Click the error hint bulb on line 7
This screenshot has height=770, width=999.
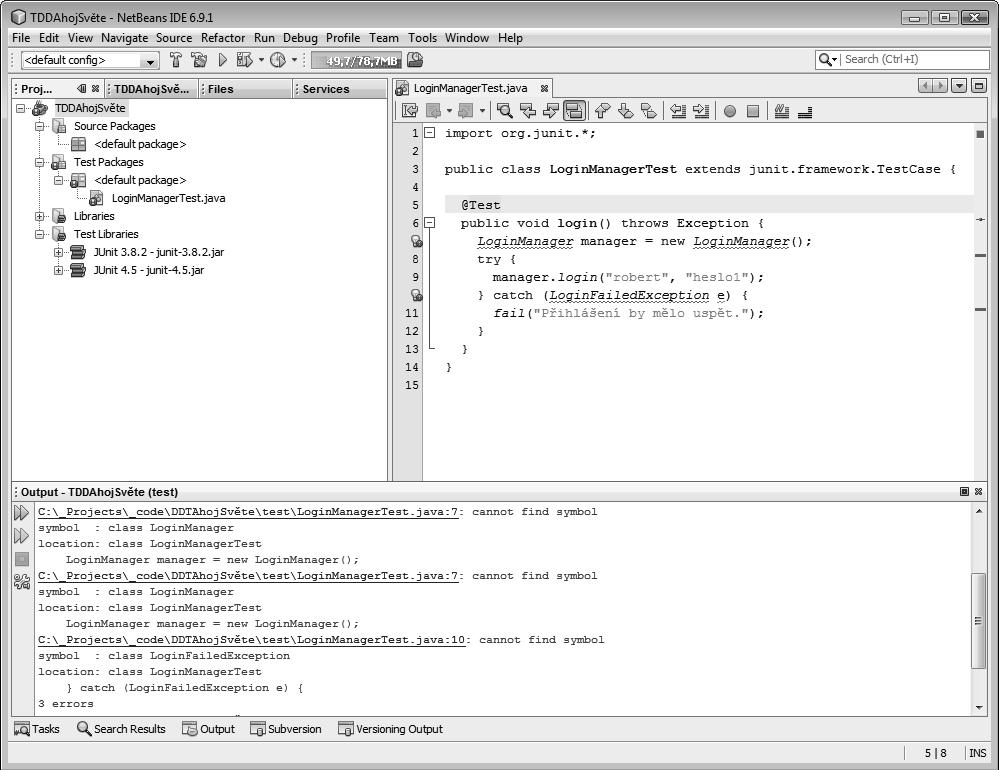click(416, 241)
